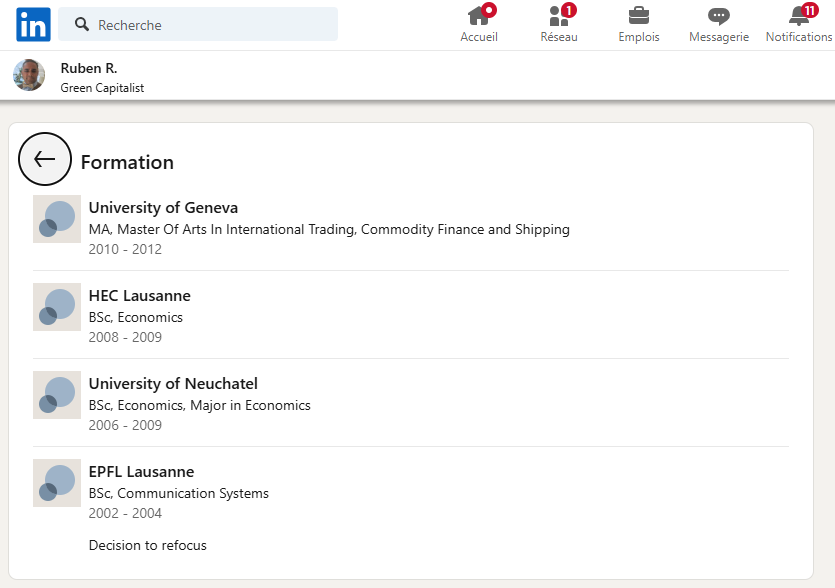Viewport: 835px width, 588px height.
Task: Open University of Neuchatel school logo
Action: point(57,395)
